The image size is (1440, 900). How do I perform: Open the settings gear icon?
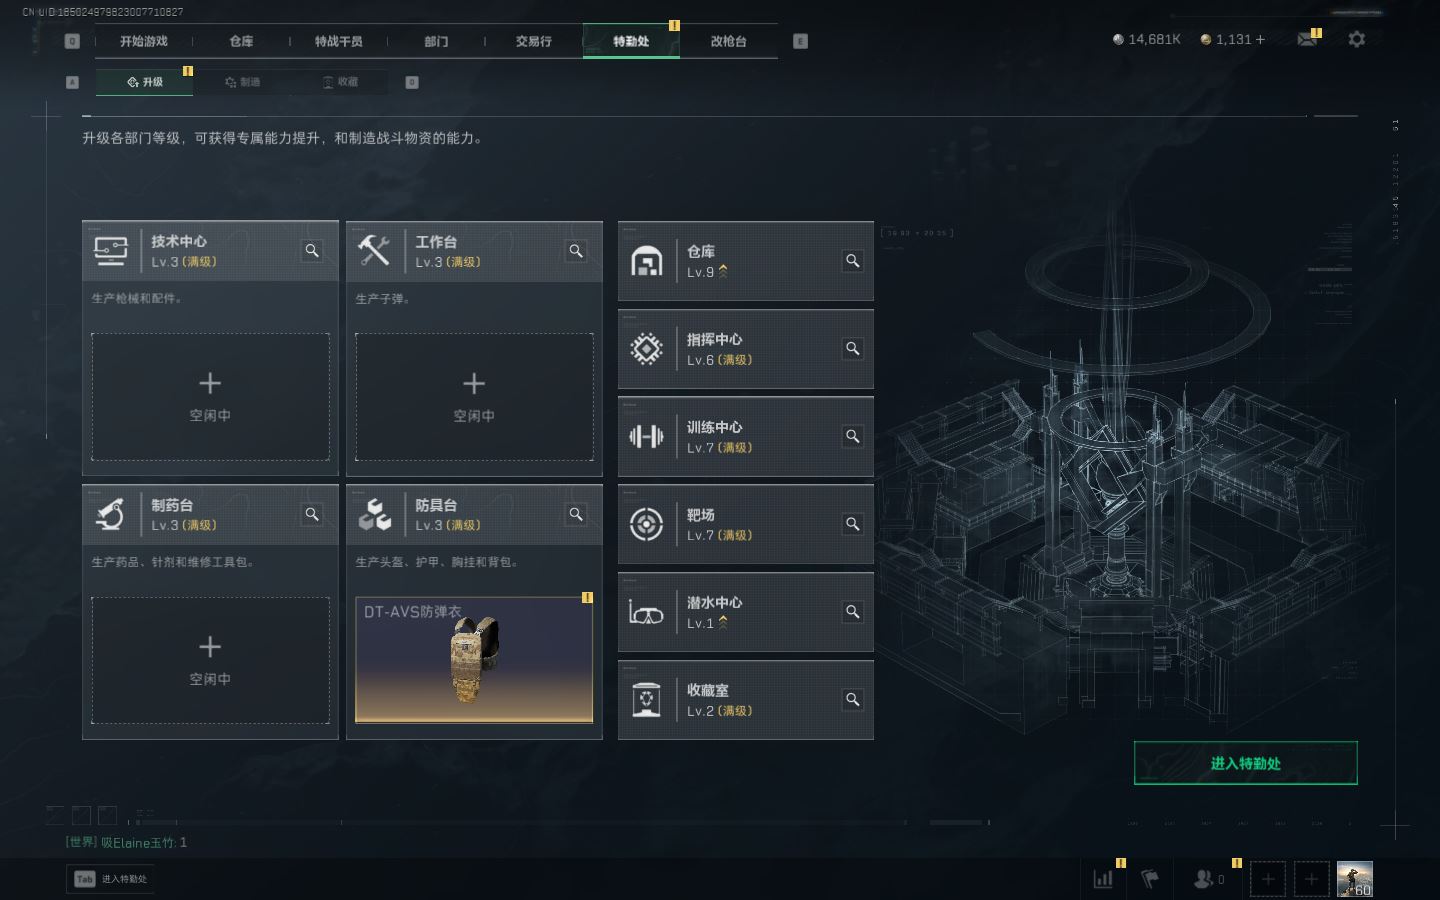pos(1356,39)
